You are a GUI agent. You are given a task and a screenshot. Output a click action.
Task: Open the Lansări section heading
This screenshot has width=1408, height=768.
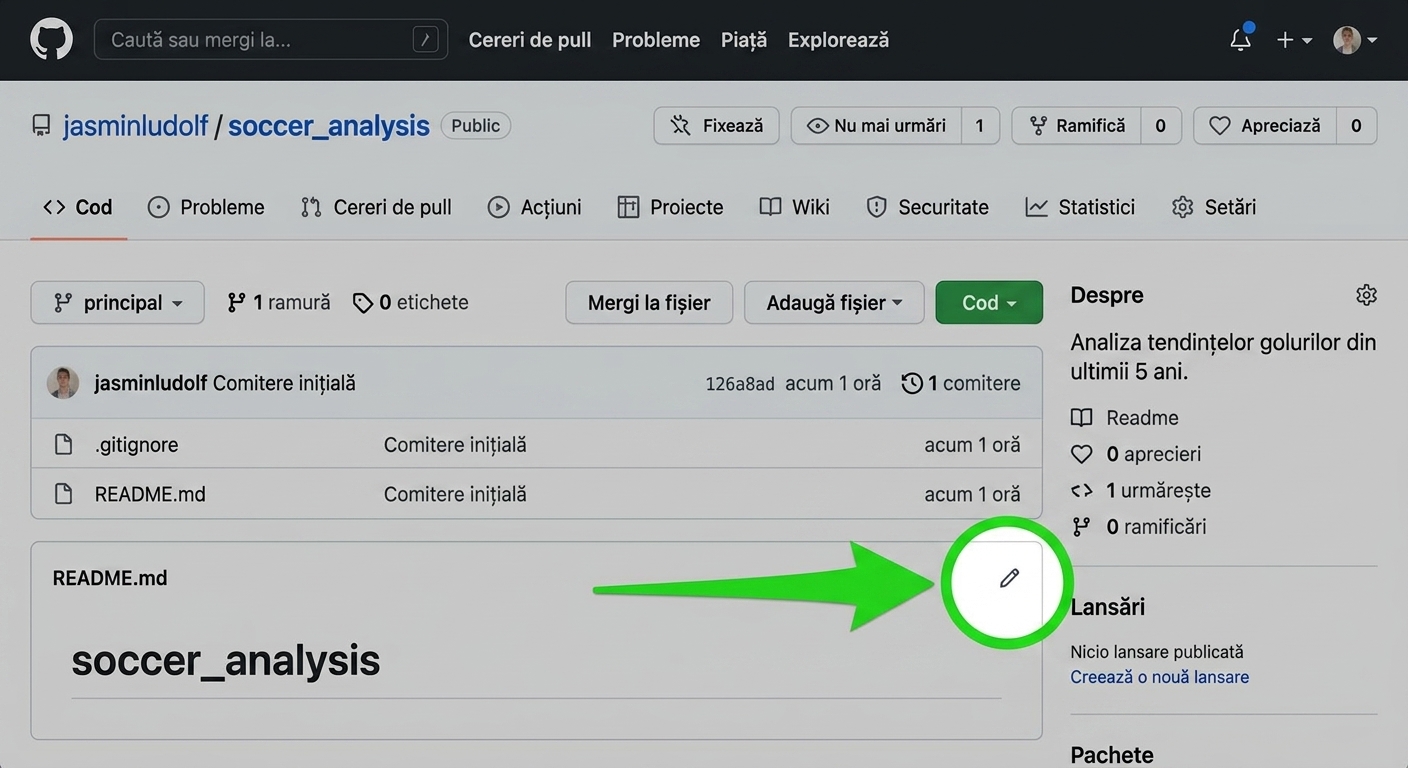coord(1107,607)
